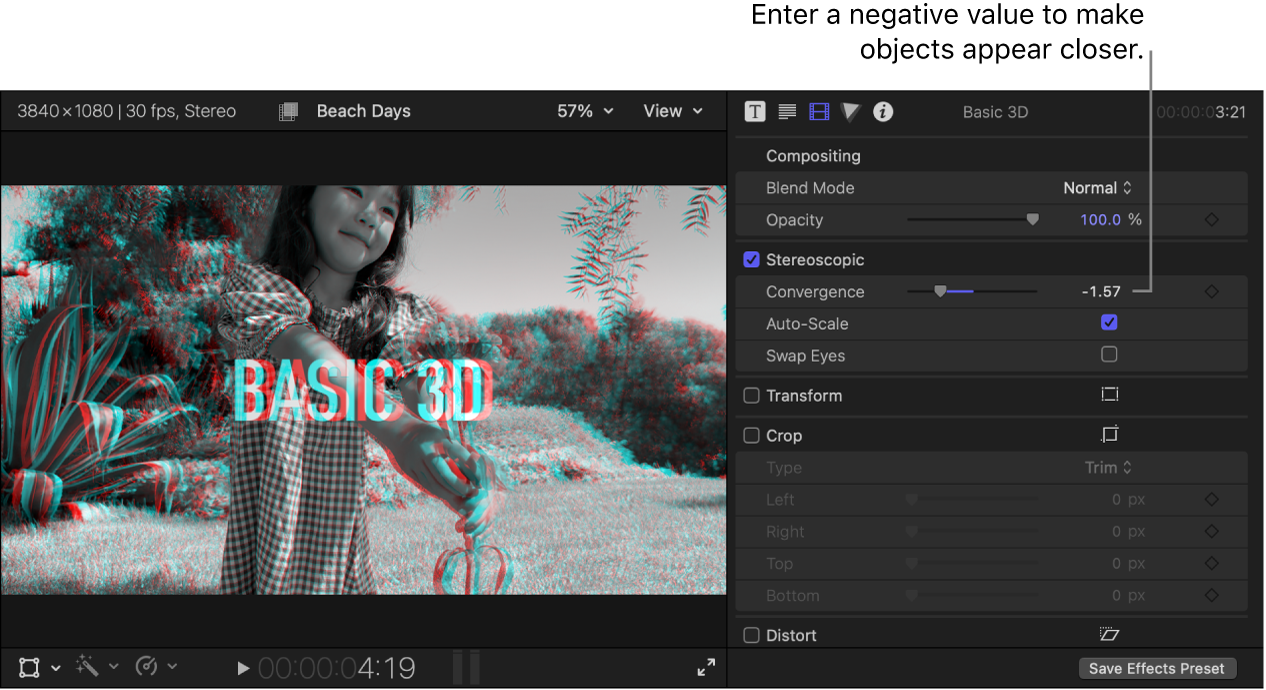Open the View menu in the viewer
This screenshot has width=1266, height=690.
click(x=672, y=111)
